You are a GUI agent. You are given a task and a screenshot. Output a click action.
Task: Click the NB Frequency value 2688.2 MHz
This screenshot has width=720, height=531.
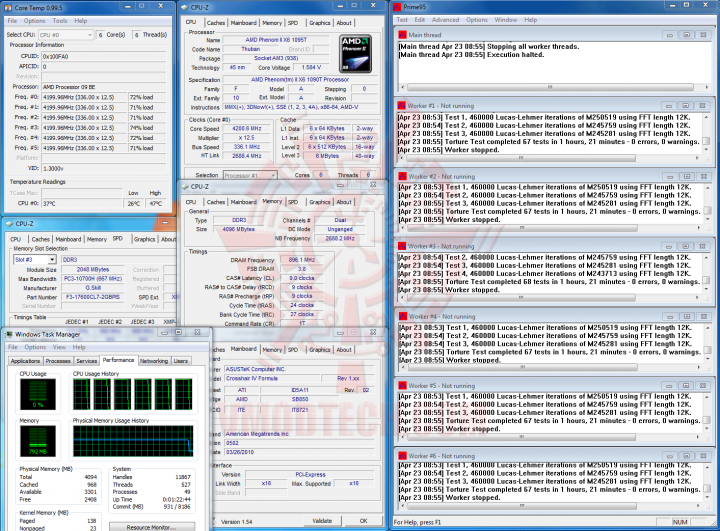pos(340,238)
